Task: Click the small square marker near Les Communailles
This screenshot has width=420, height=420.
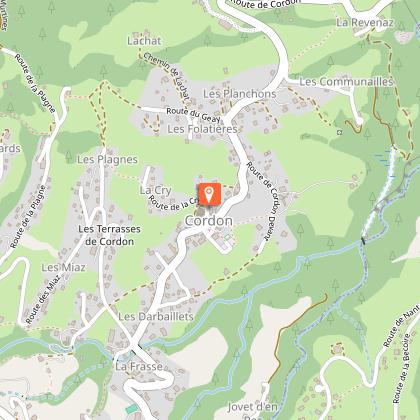Action: tap(339, 132)
